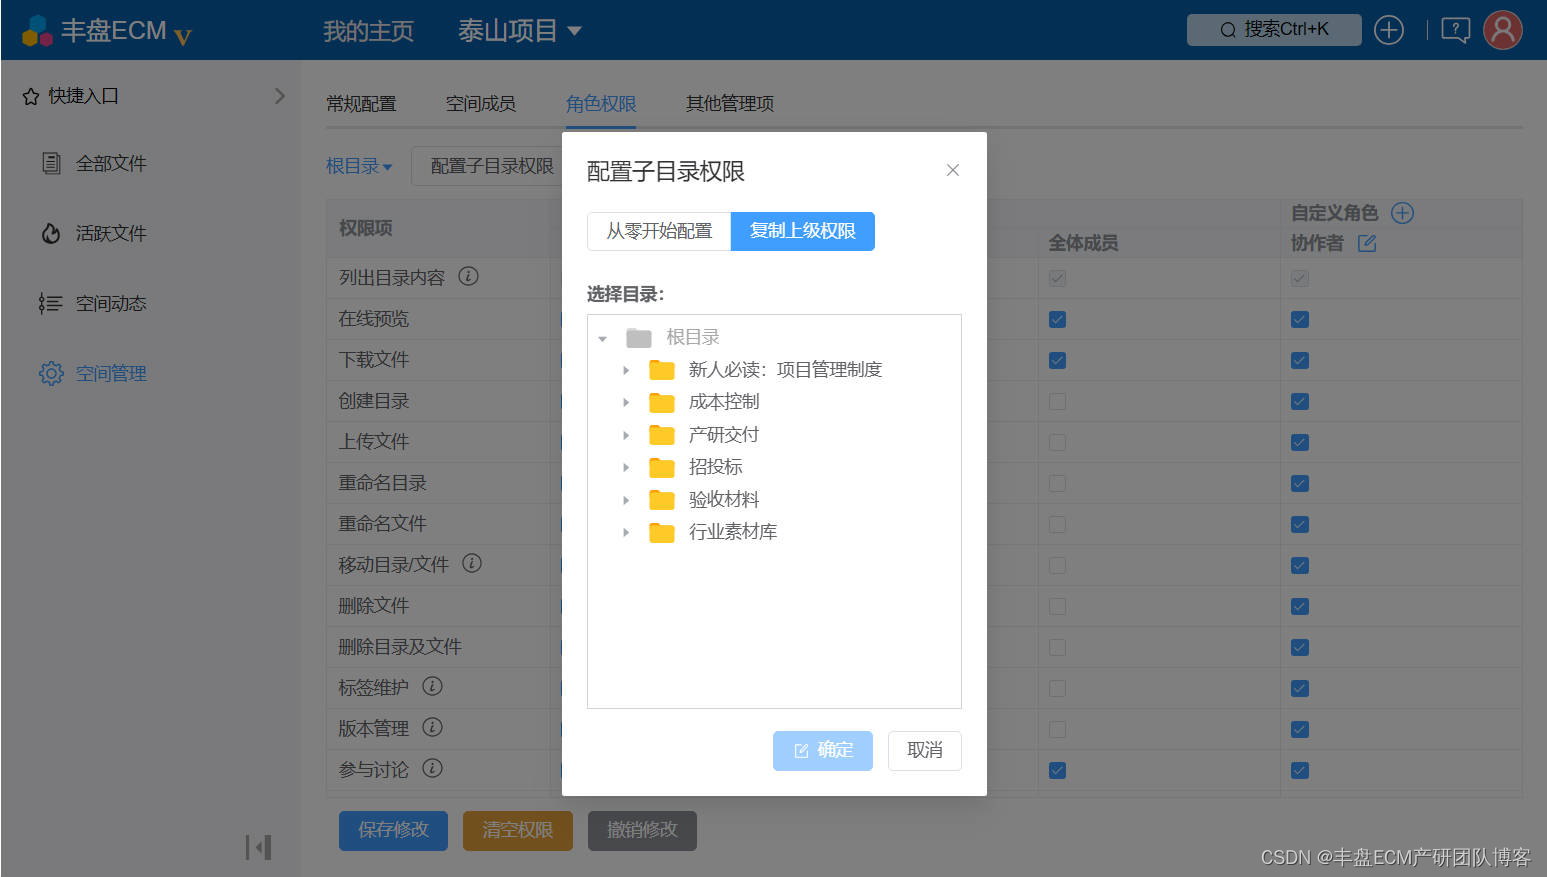The width and height of the screenshot is (1547, 877).
Task: Switch to 常规配置 tab
Action: pyautogui.click(x=361, y=104)
